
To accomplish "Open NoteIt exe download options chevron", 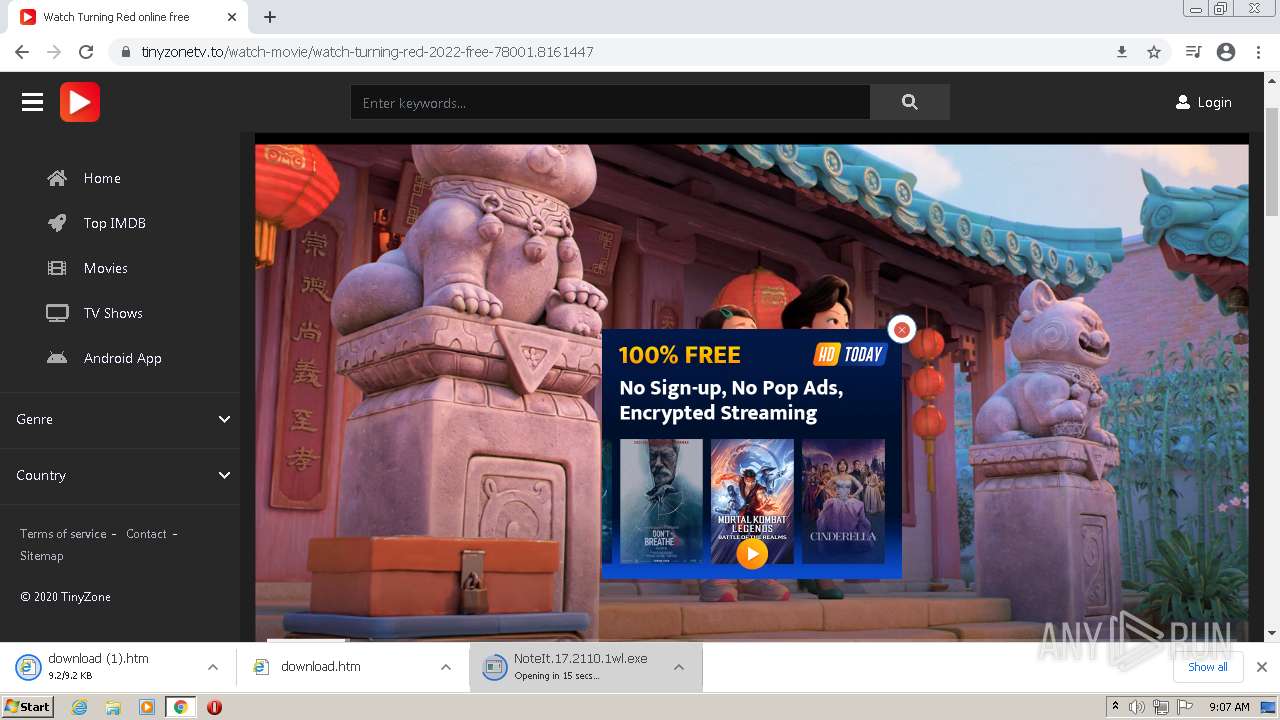I will [x=679, y=667].
